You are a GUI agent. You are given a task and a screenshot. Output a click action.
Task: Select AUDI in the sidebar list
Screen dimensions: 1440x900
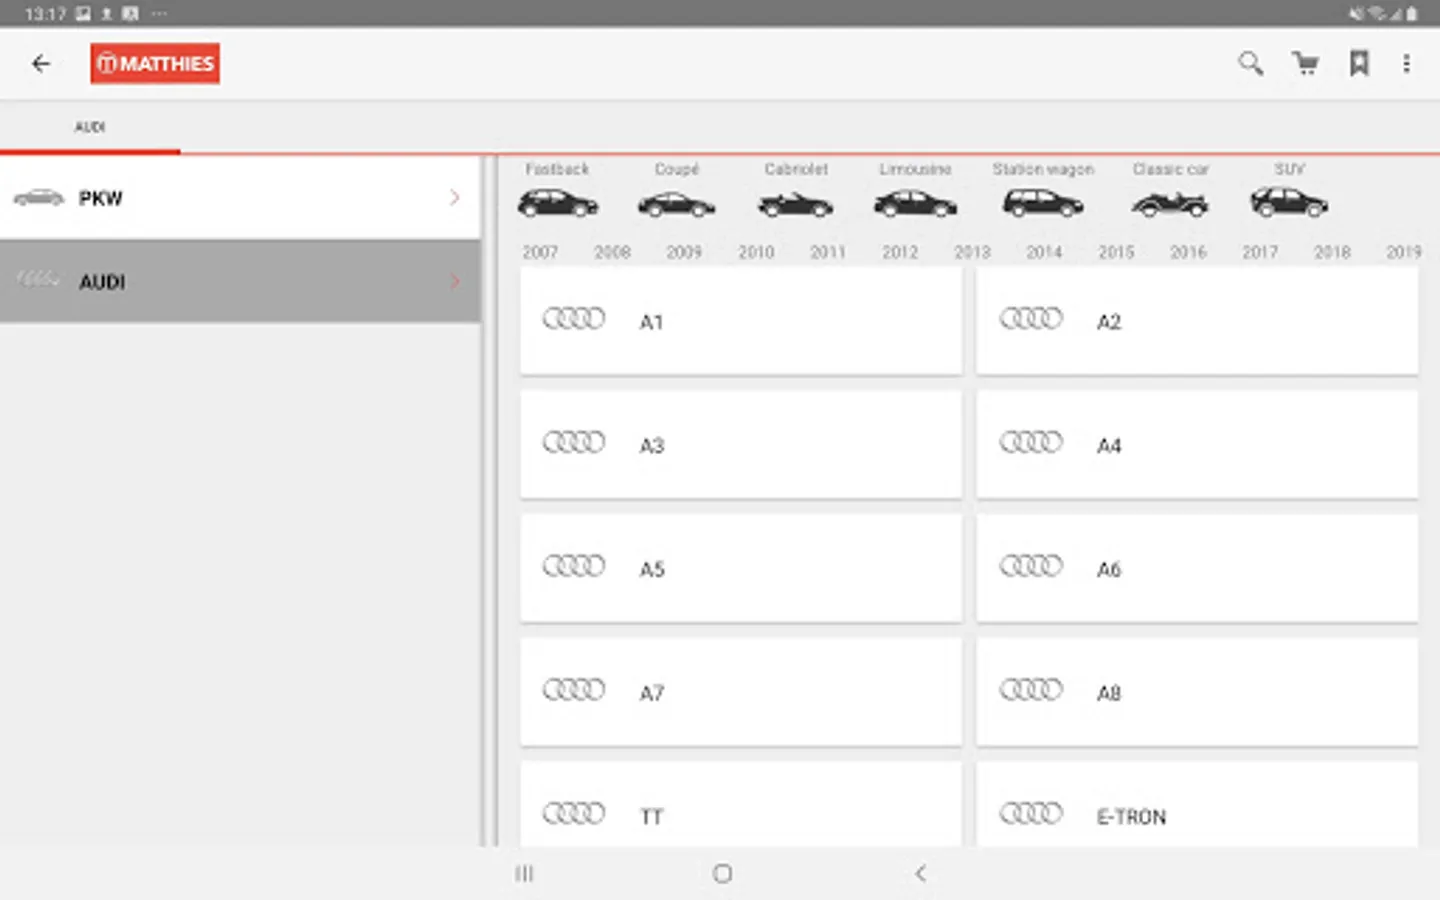click(x=240, y=281)
